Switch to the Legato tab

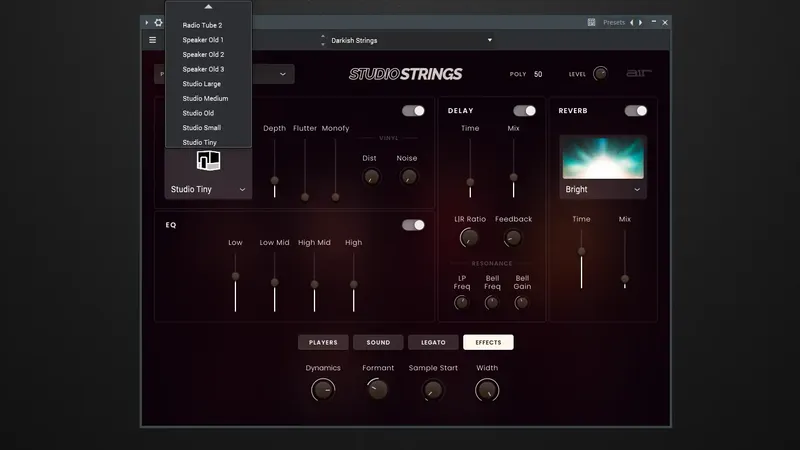[x=433, y=342]
